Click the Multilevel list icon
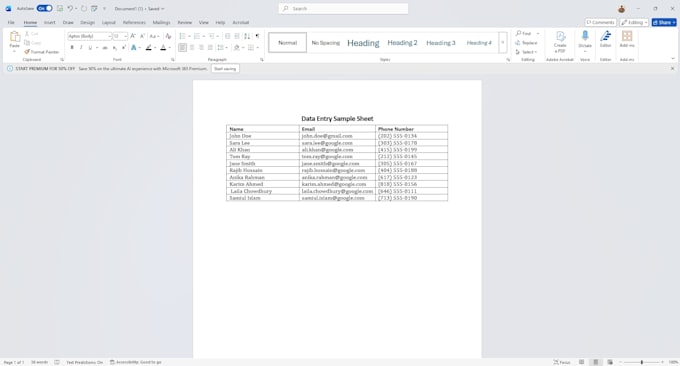The image size is (680, 366). pyautogui.click(x=211, y=36)
